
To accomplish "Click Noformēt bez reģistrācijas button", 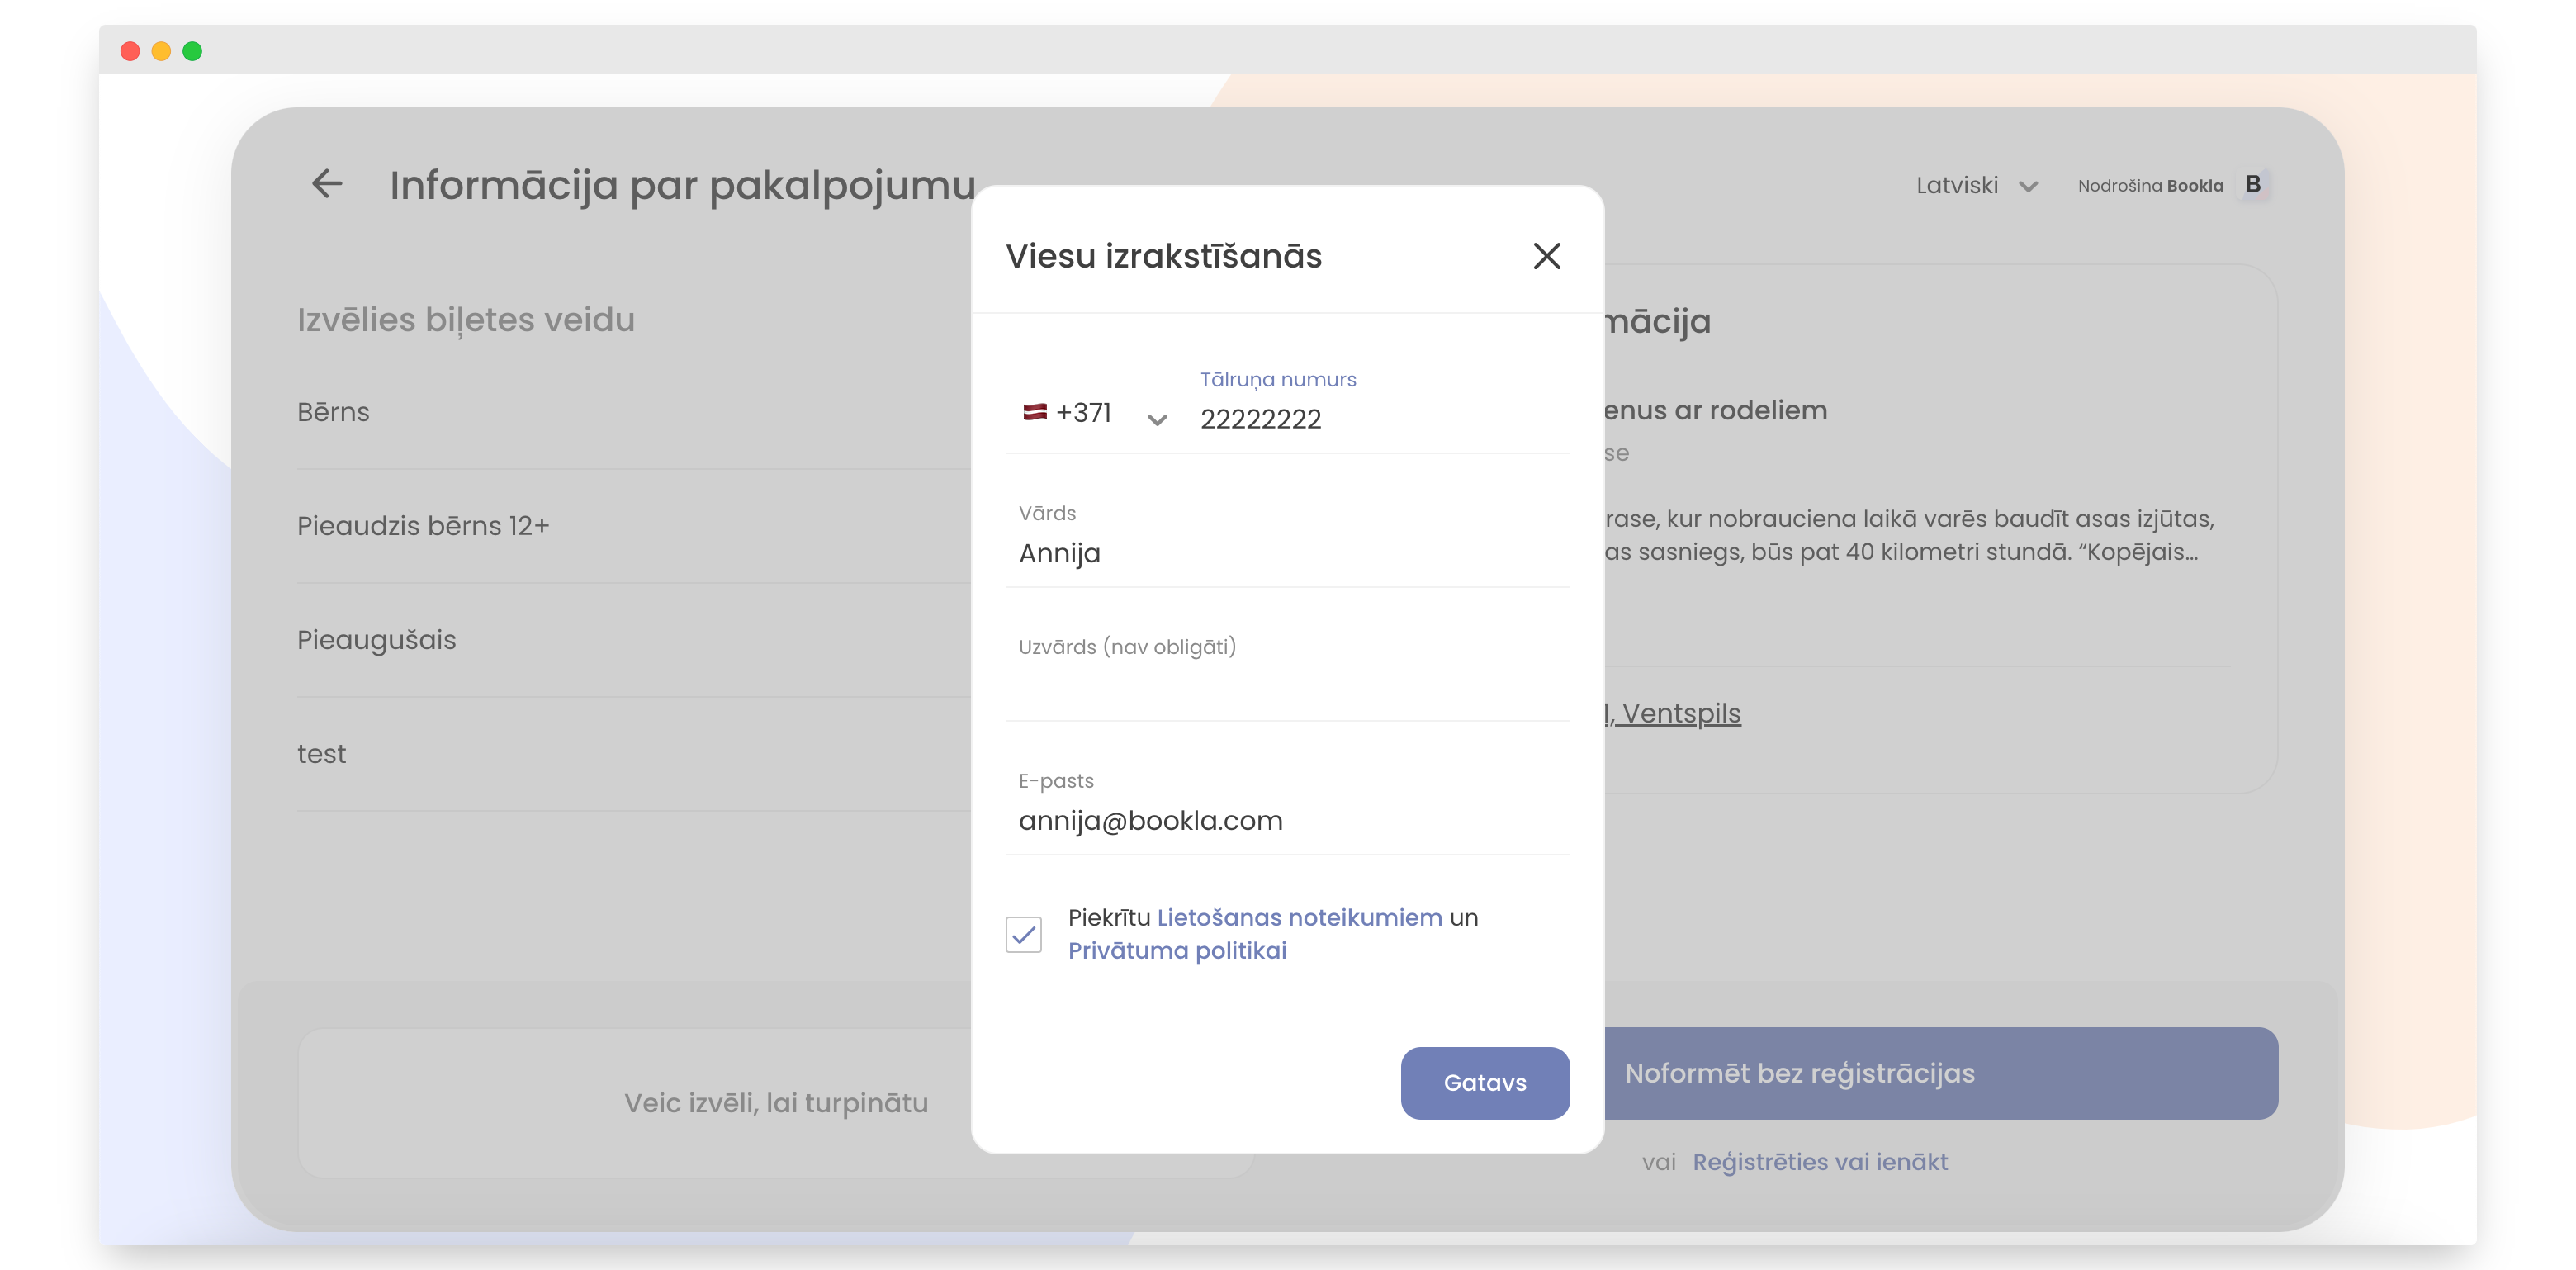I will point(1940,1073).
